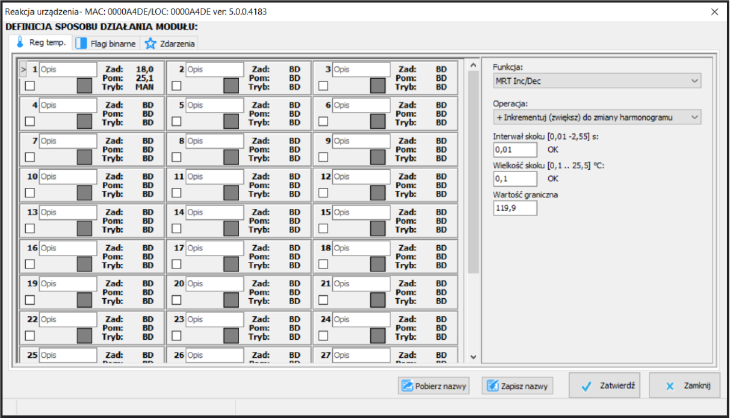Click the regulator list scroll down arrow
Viewport: 730px width, 418px height.
click(473, 357)
